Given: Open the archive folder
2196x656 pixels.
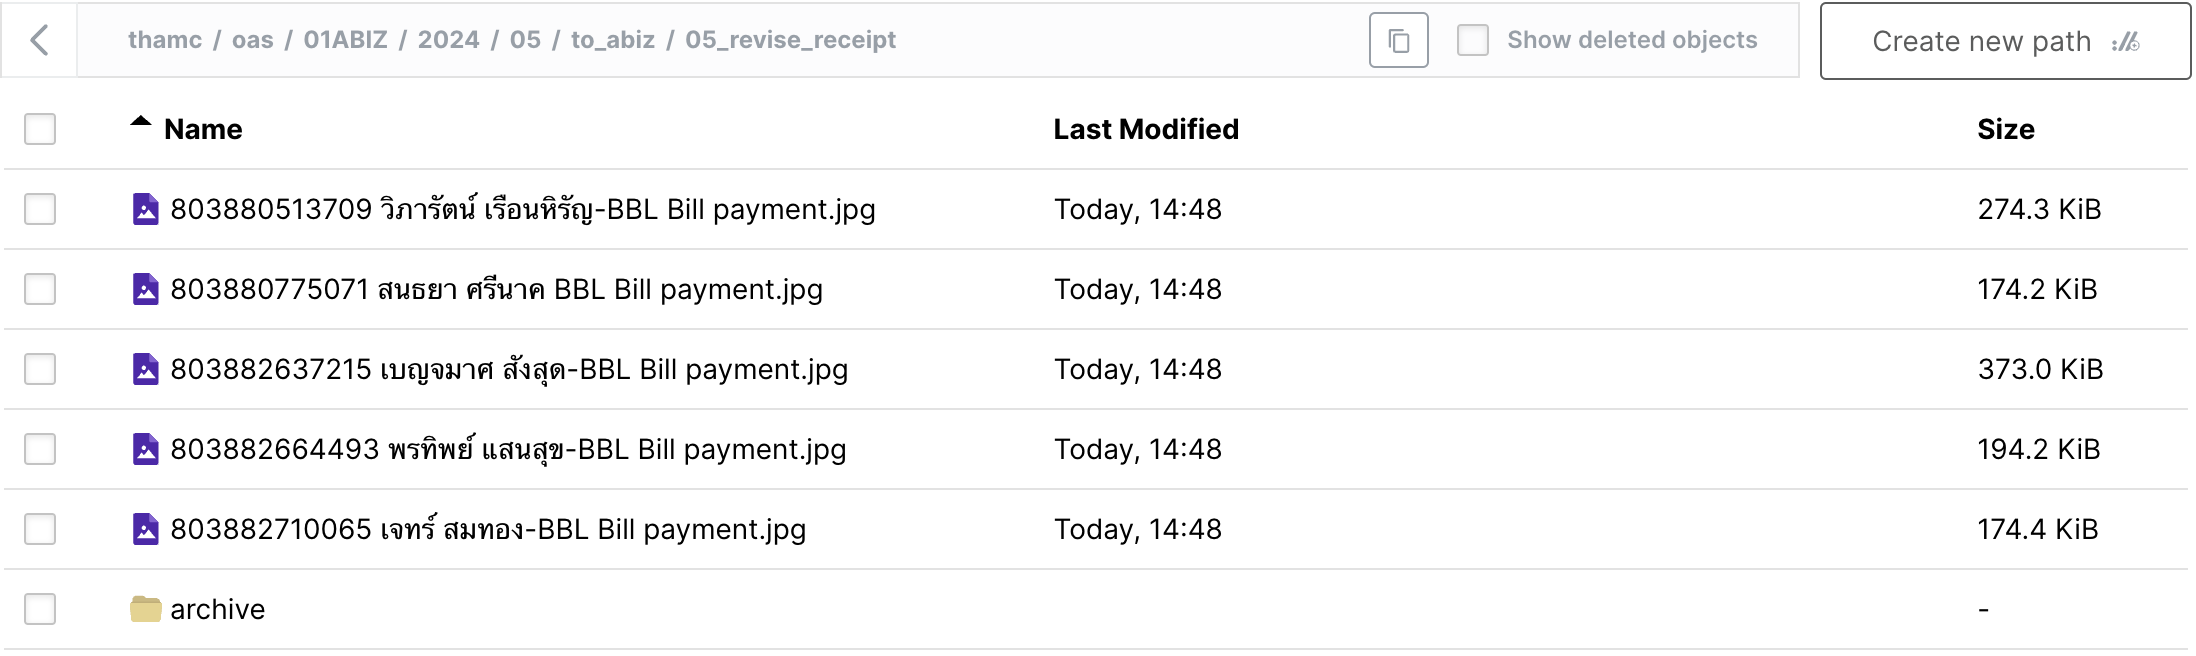Looking at the screenshot, I should pyautogui.click(x=218, y=609).
